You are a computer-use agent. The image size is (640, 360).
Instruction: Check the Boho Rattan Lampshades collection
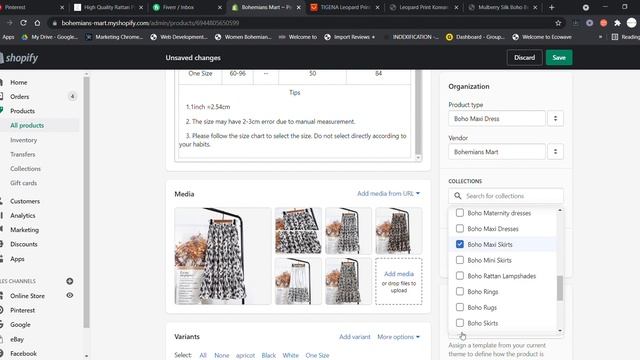460,276
